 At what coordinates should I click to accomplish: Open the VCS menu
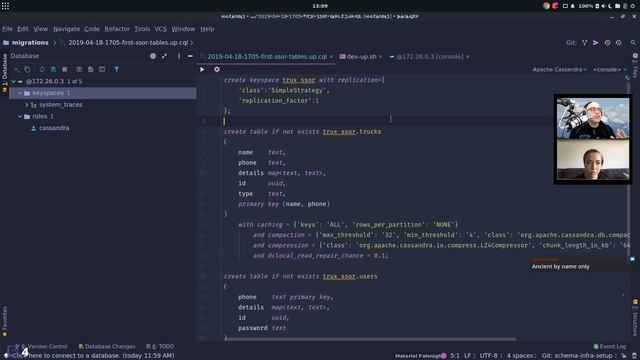[x=160, y=29]
